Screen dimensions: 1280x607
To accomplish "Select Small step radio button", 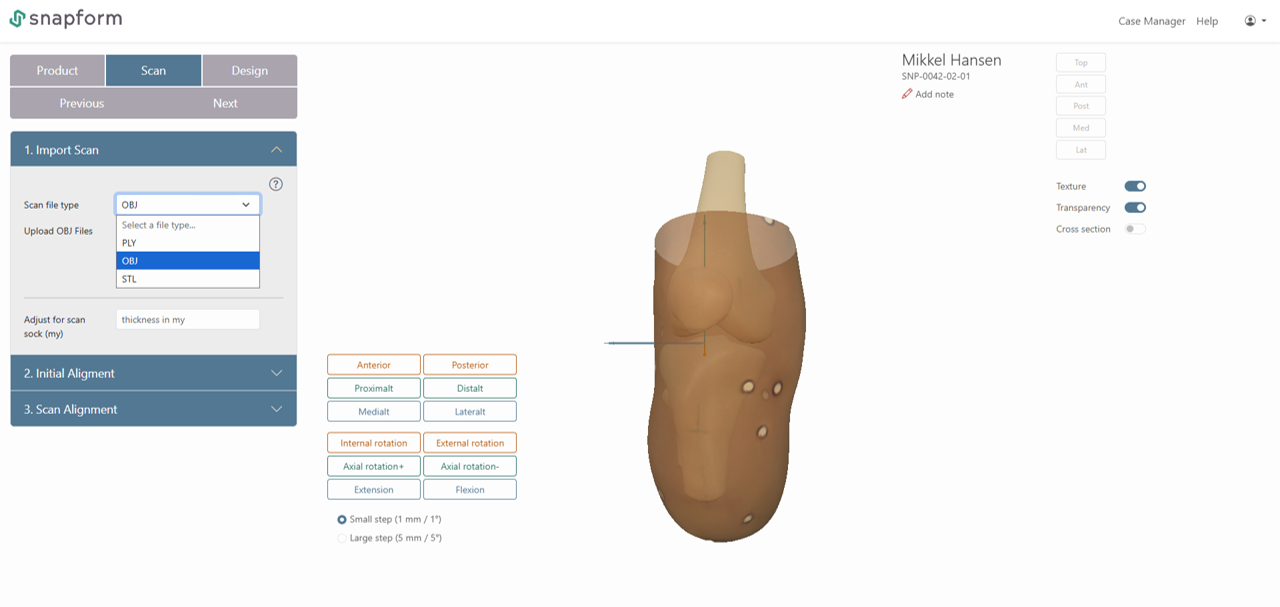I will 342,520.
